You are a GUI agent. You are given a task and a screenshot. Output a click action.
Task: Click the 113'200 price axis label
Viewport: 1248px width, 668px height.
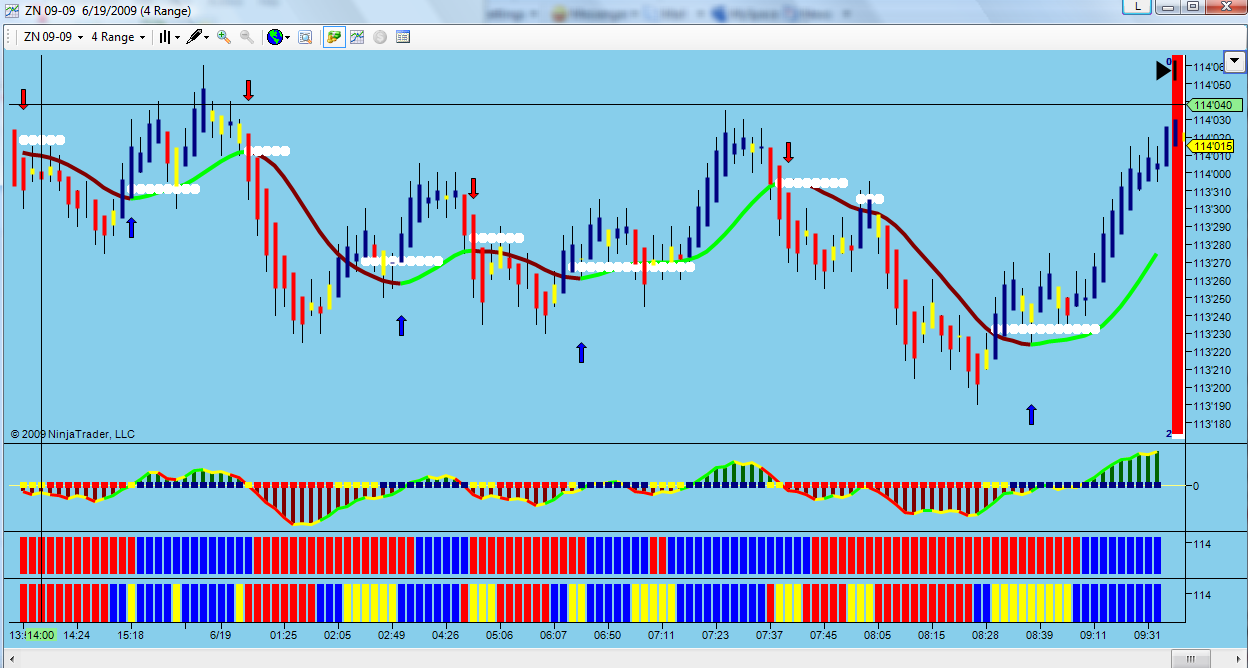[x=1212, y=388]
